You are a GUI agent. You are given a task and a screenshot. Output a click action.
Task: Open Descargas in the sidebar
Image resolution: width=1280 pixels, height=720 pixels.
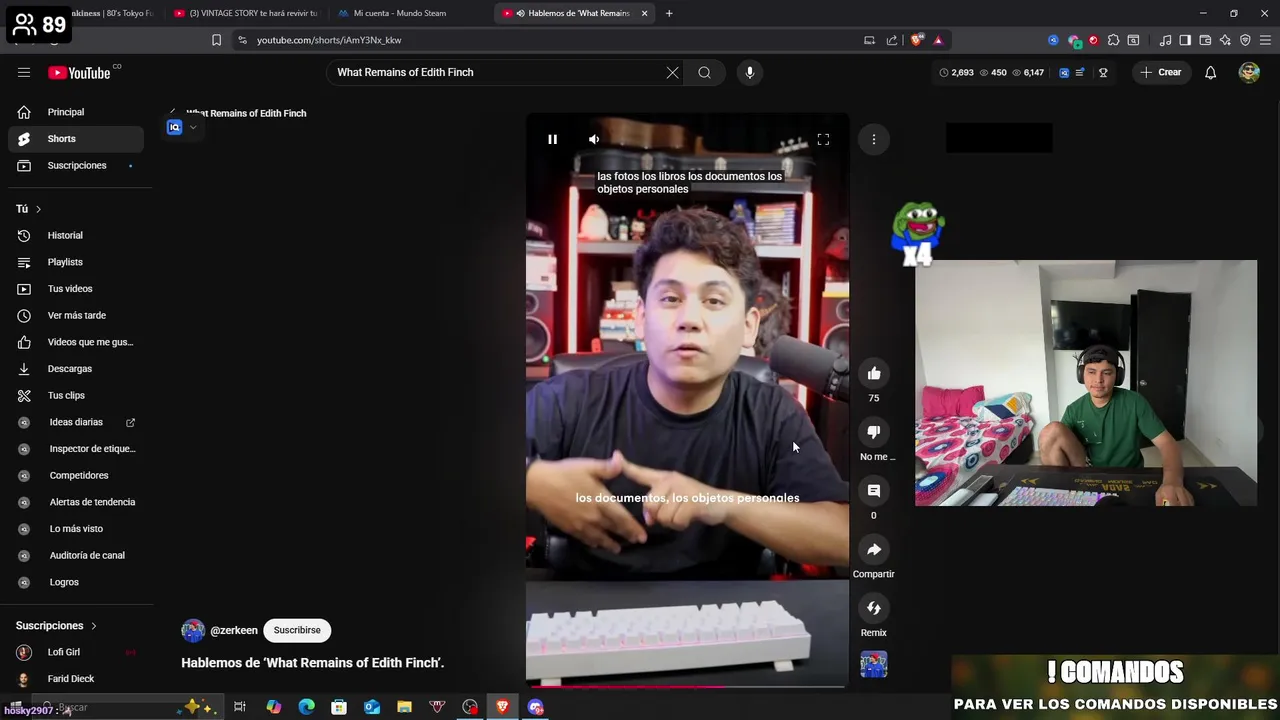[76, 369]
